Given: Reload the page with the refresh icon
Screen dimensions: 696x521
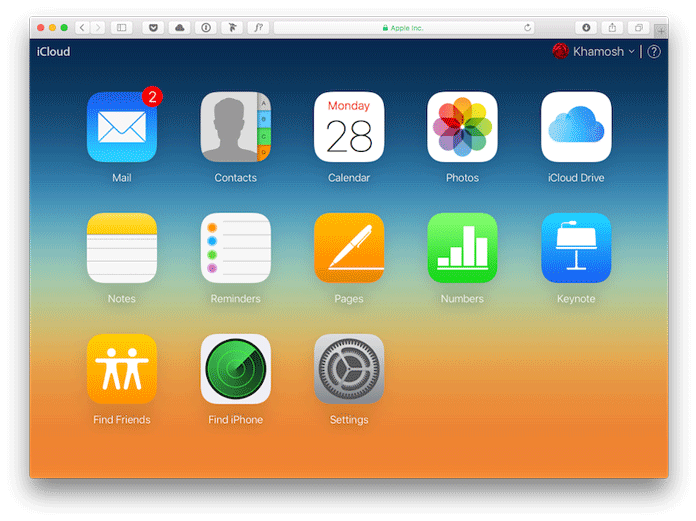Looking at the screenshot, I should tap(527, 28).
